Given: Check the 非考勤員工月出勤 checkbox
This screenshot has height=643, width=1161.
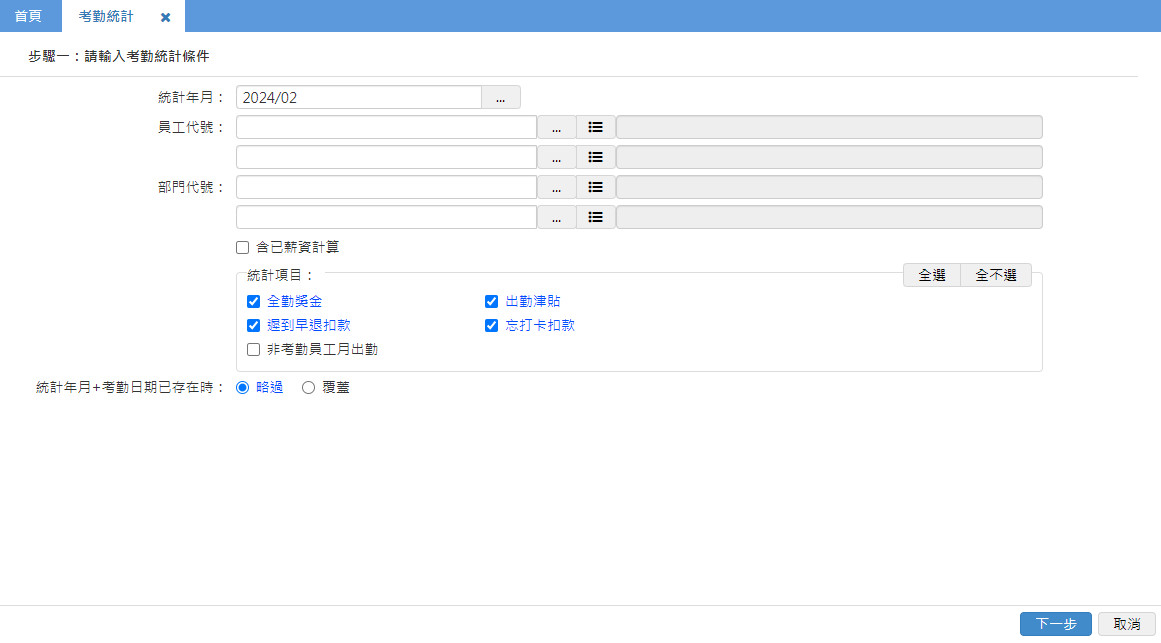Looking at the screenshot, I should [253, 349].
